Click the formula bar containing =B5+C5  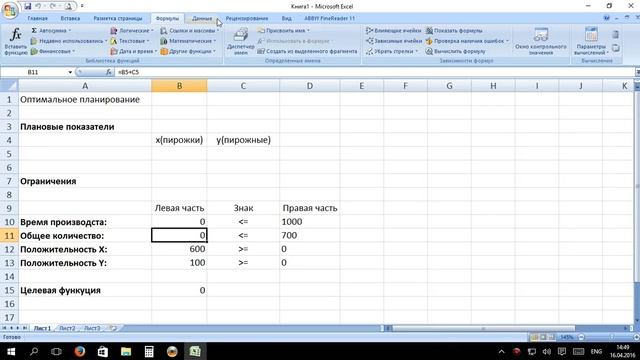[x=374, y=72]
